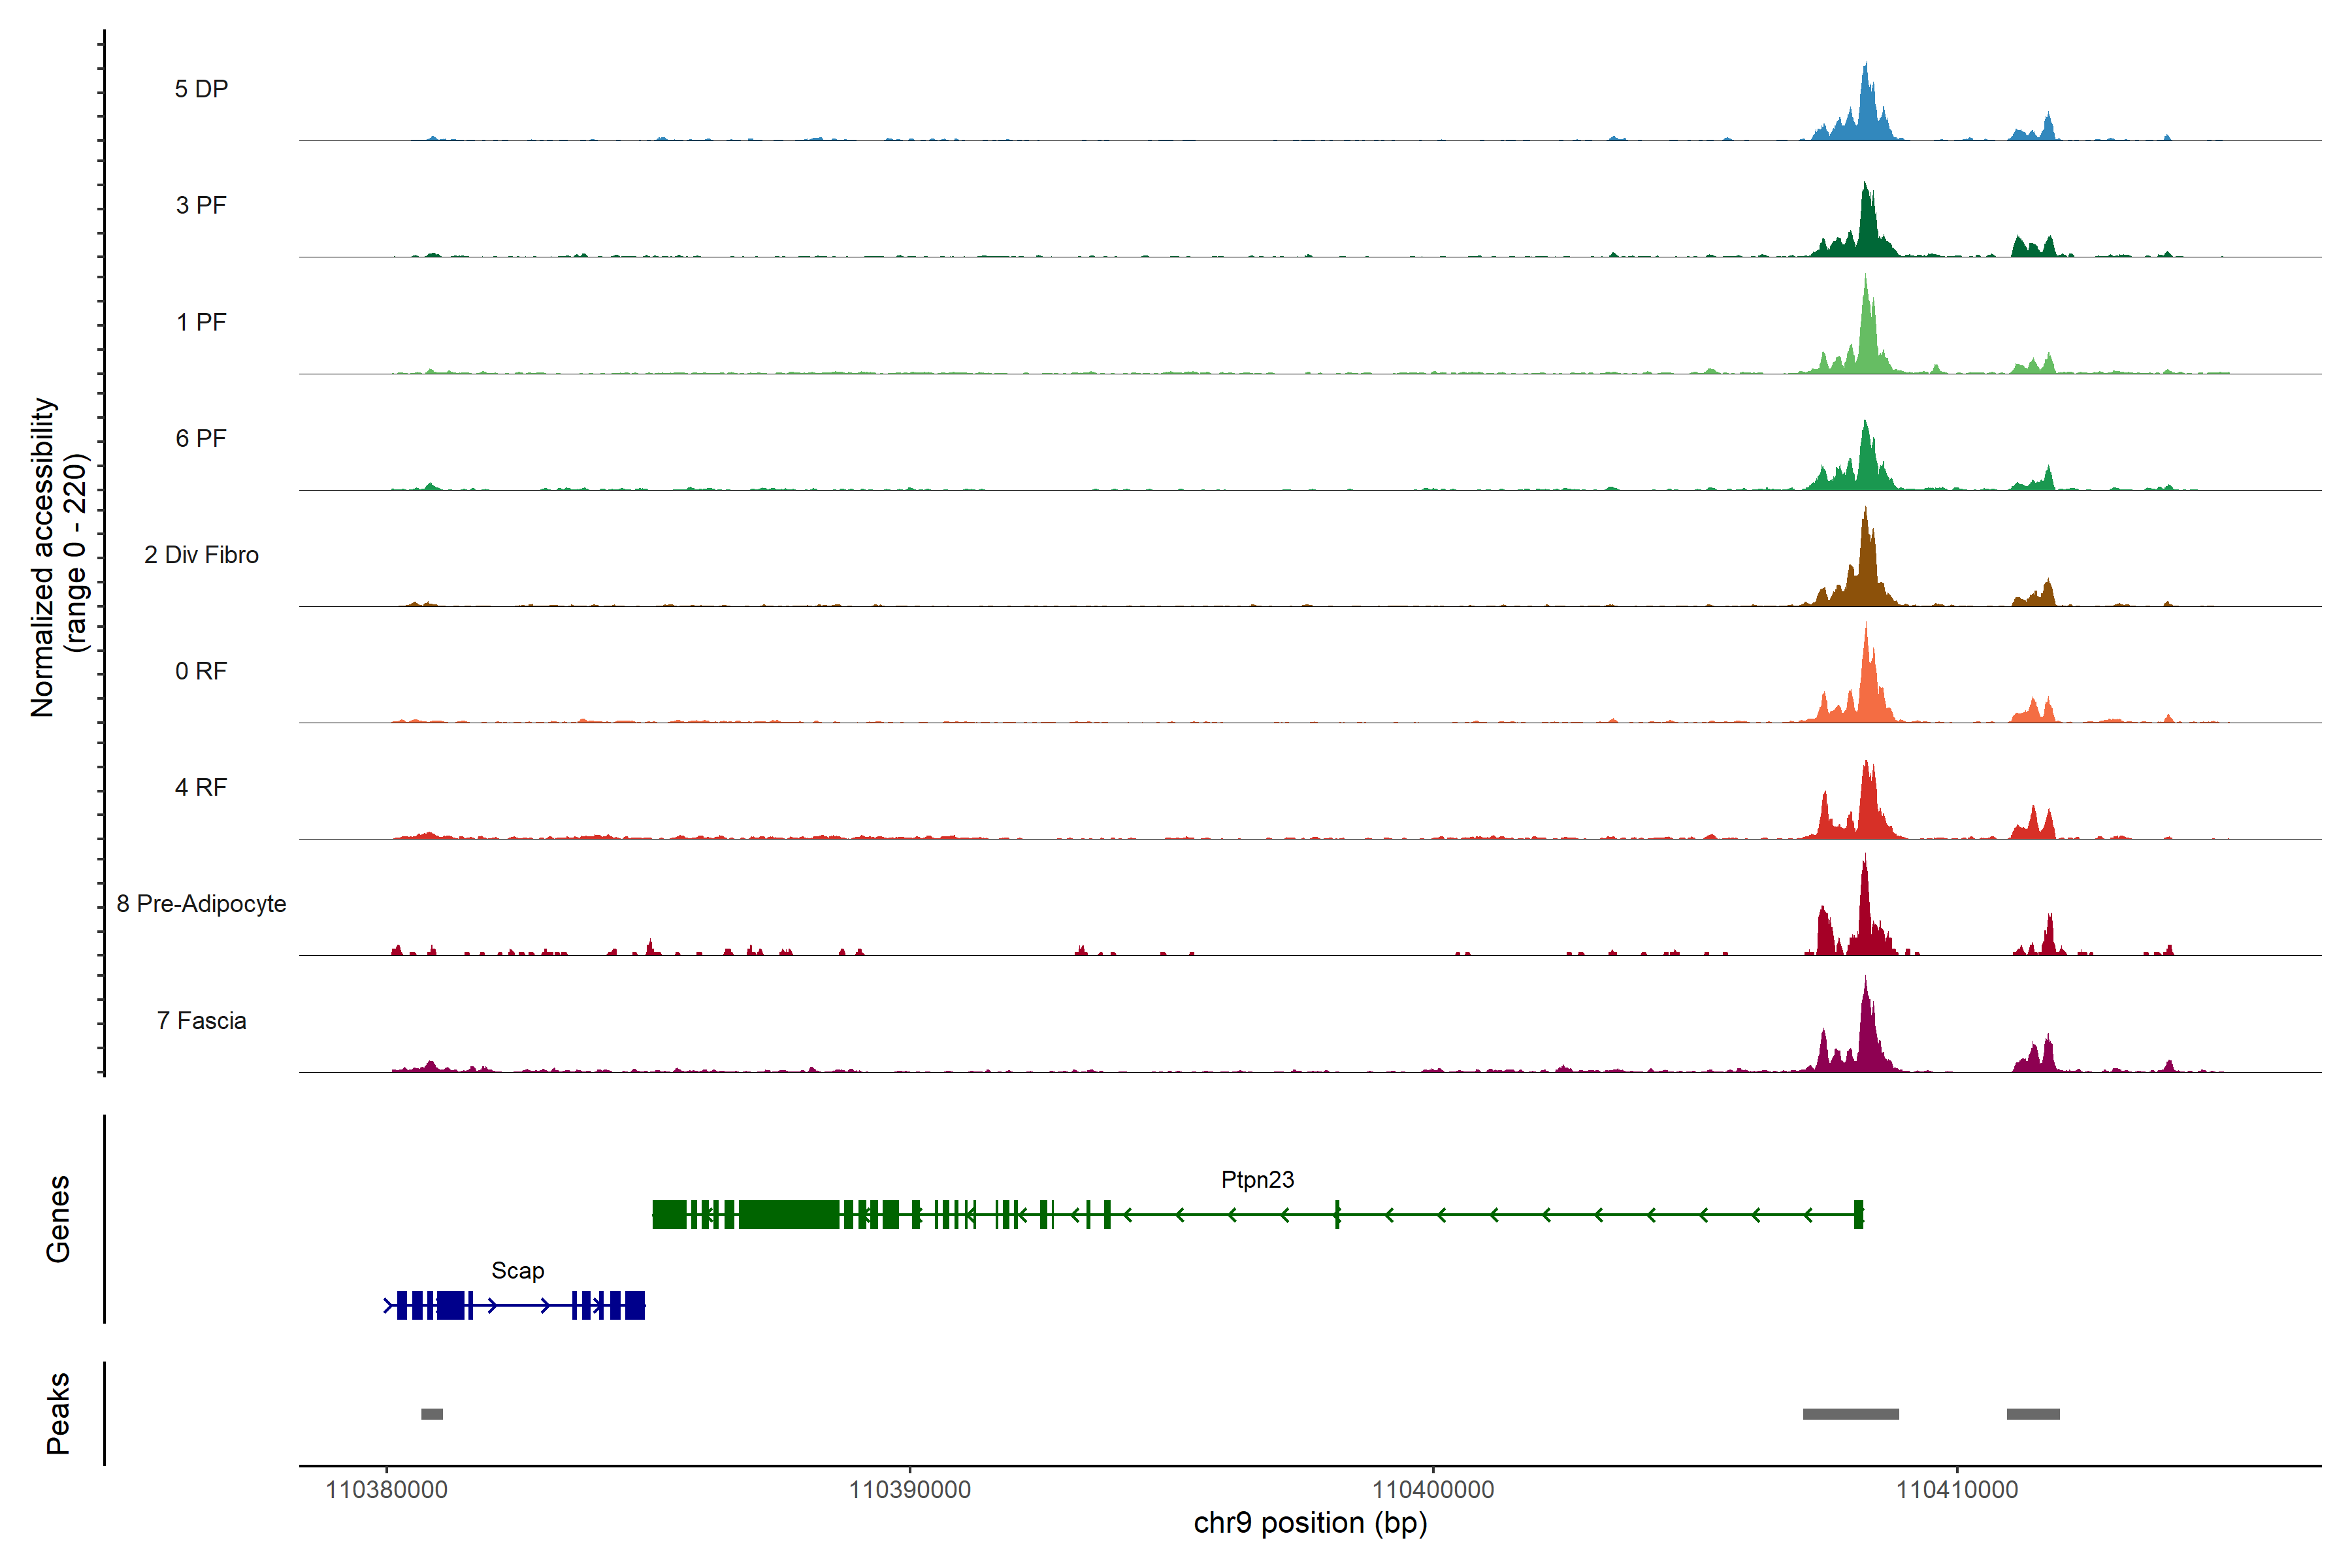Click the chr9 position axis title
Viewport: 2352px width, 1568px height.
[1310, 1523]
